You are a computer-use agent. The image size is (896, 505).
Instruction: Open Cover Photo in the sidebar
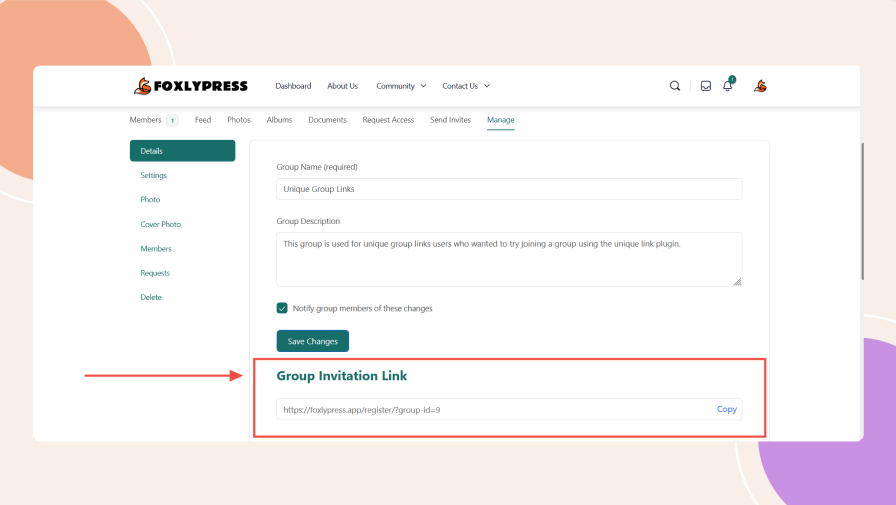pos(161,224)
